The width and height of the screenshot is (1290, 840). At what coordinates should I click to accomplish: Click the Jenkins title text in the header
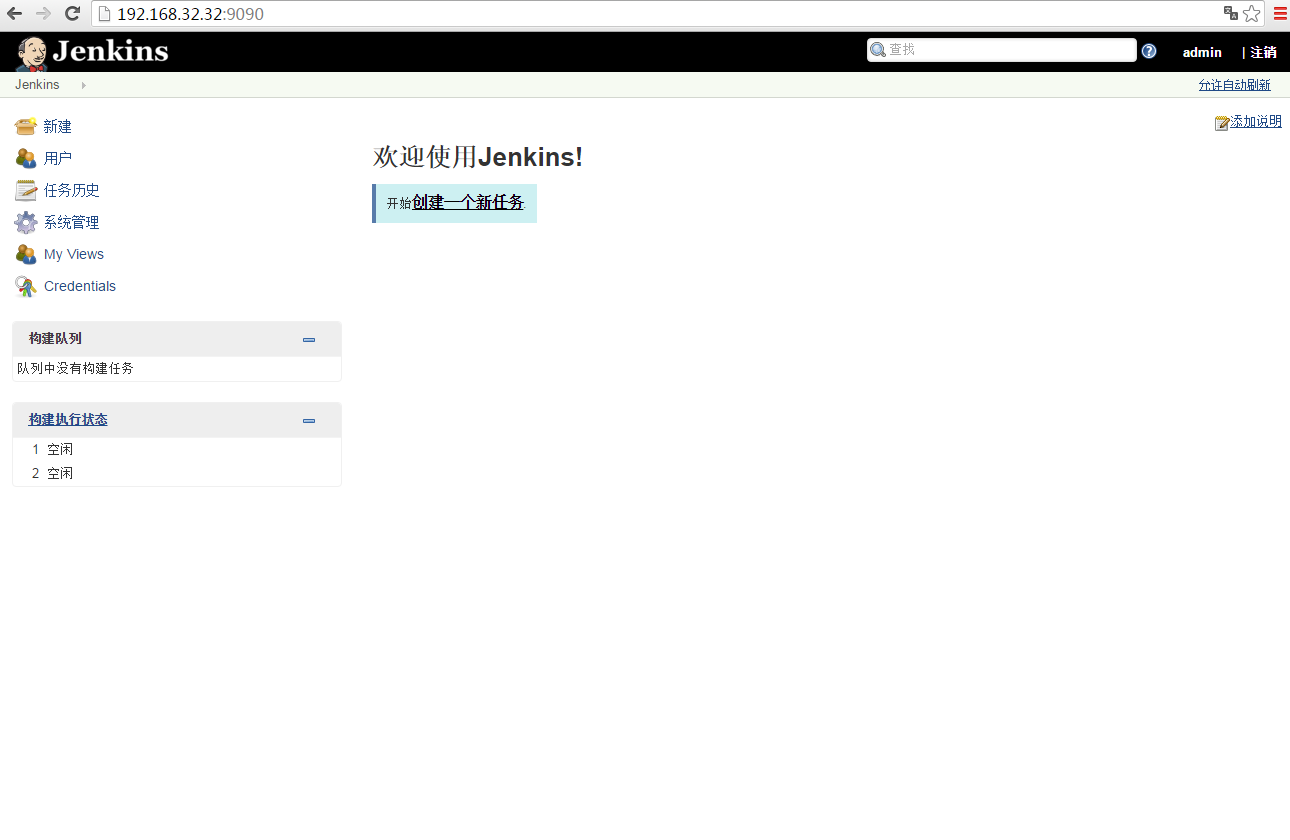click(110, 51)
